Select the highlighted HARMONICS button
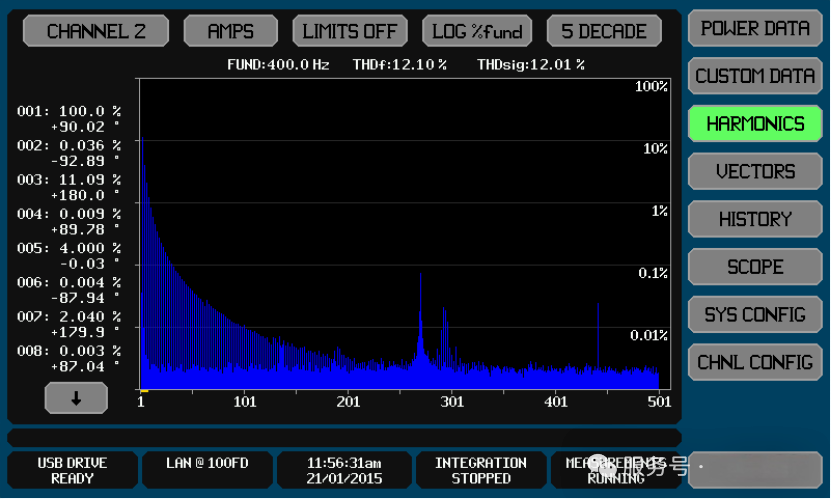 point(755,124)
